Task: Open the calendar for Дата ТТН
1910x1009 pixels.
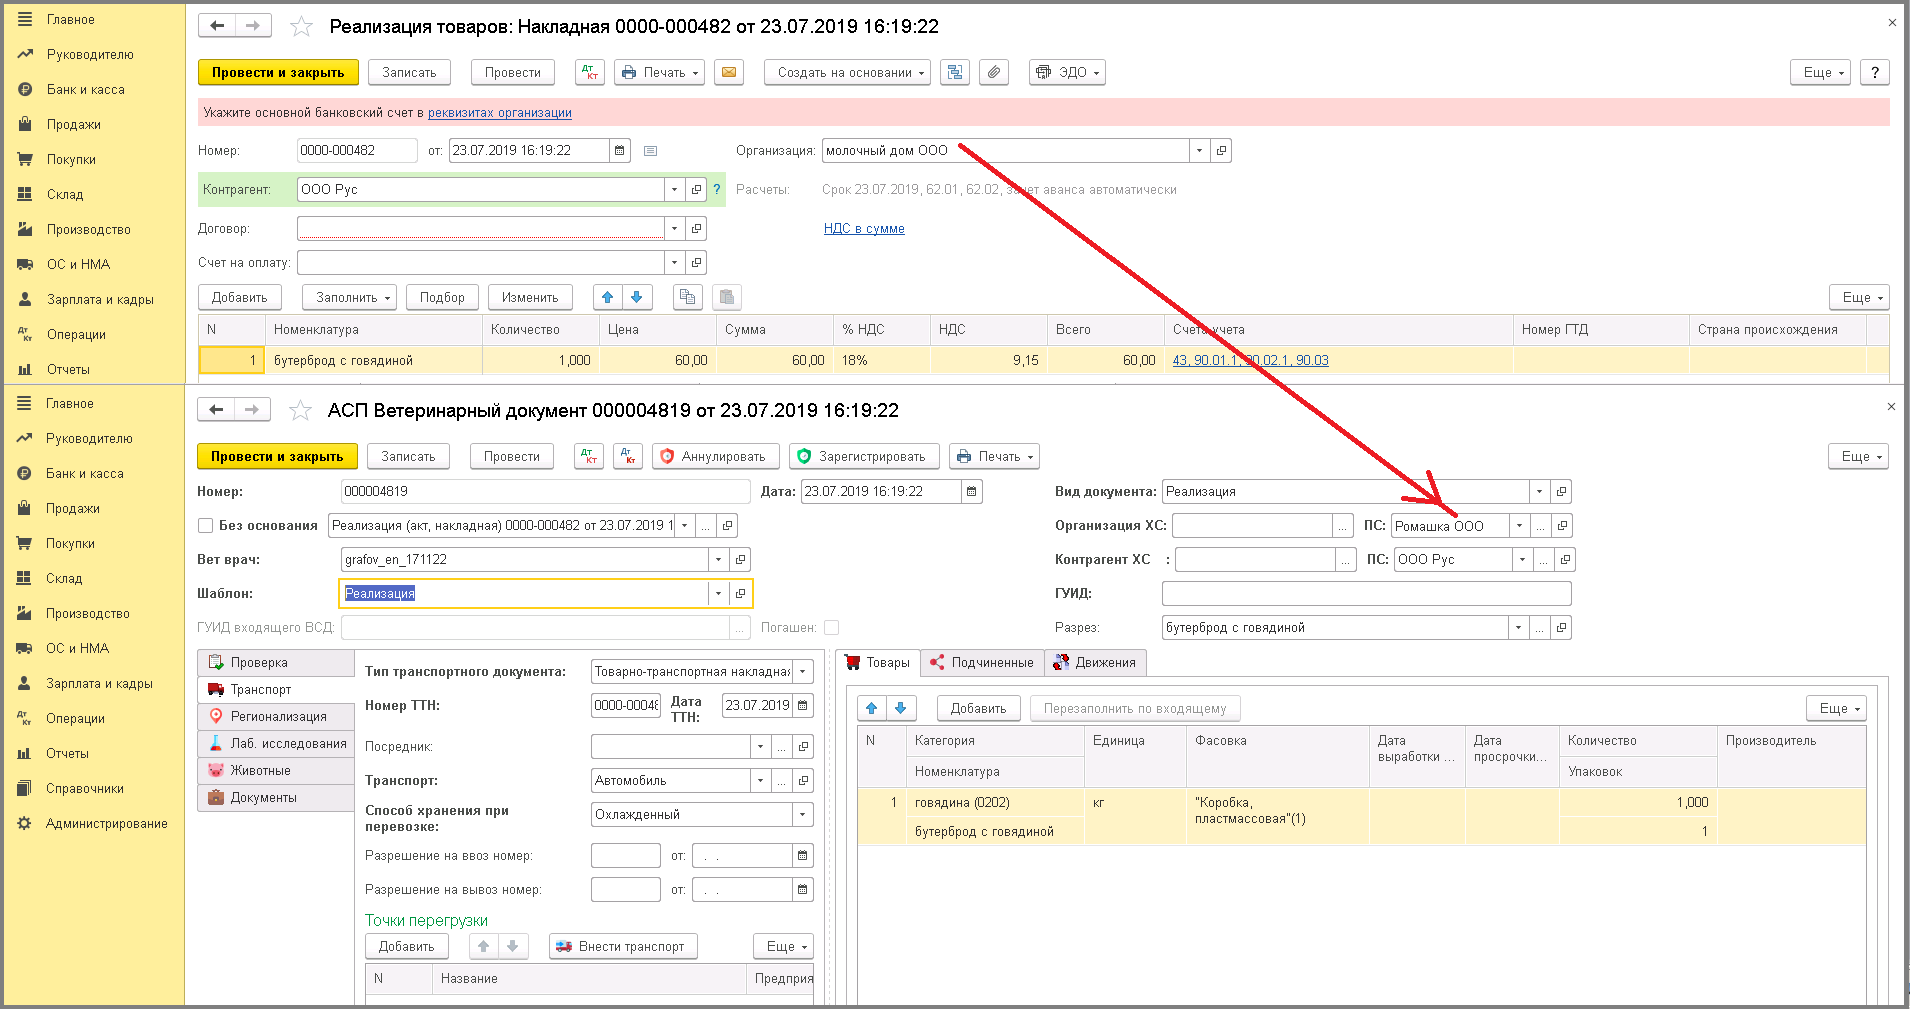Action: (x=803, y=705)
